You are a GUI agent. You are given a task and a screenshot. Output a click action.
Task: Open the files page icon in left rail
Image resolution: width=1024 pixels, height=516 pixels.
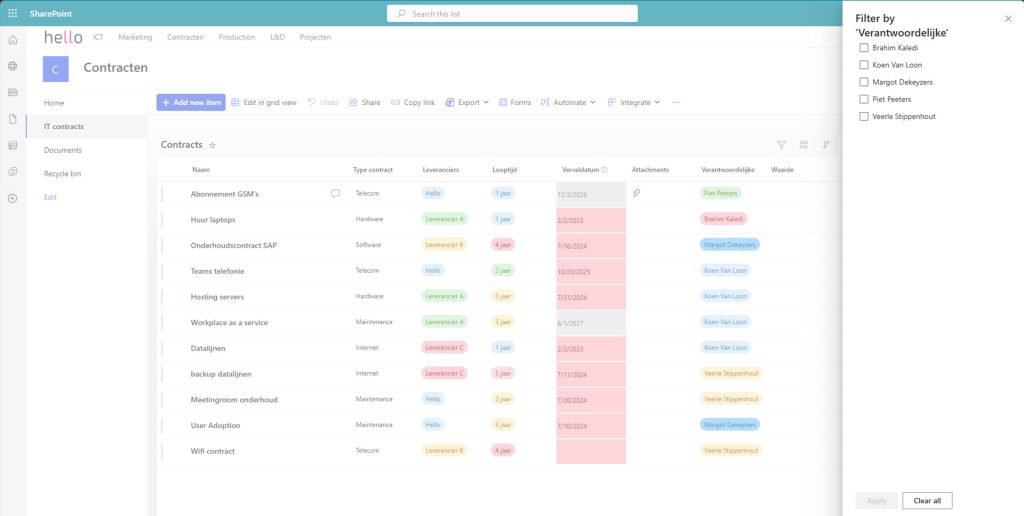coord(12,119)
